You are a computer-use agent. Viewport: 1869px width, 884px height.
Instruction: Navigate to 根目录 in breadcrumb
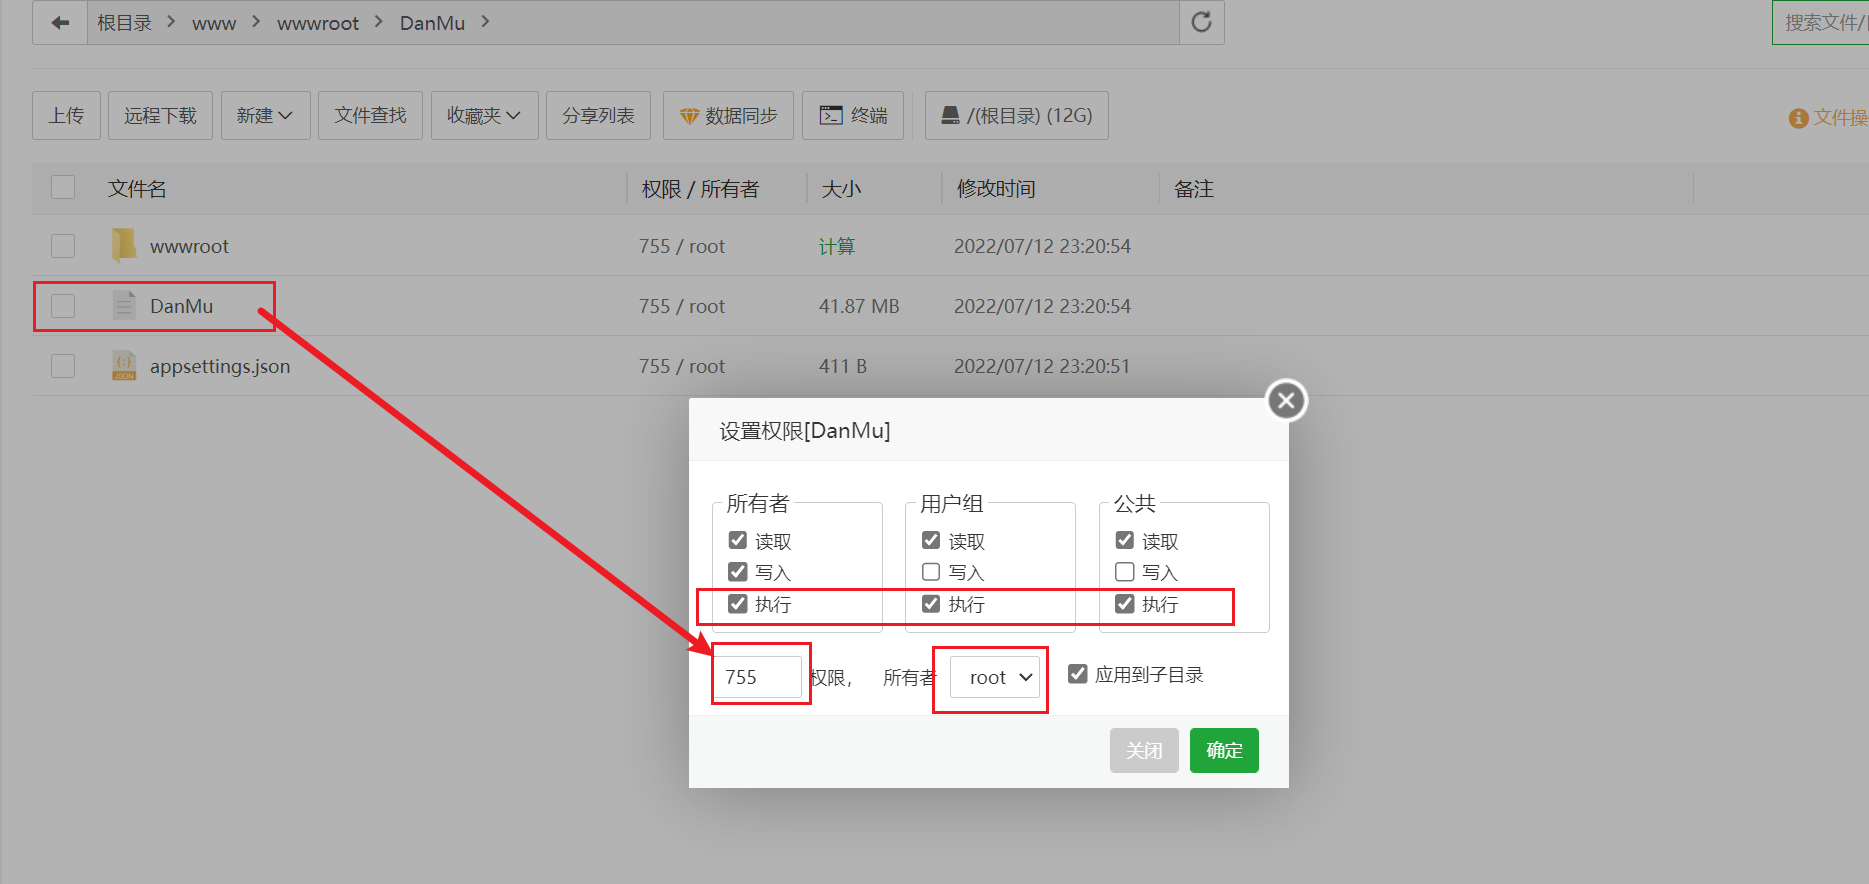(x=124, y=22)
